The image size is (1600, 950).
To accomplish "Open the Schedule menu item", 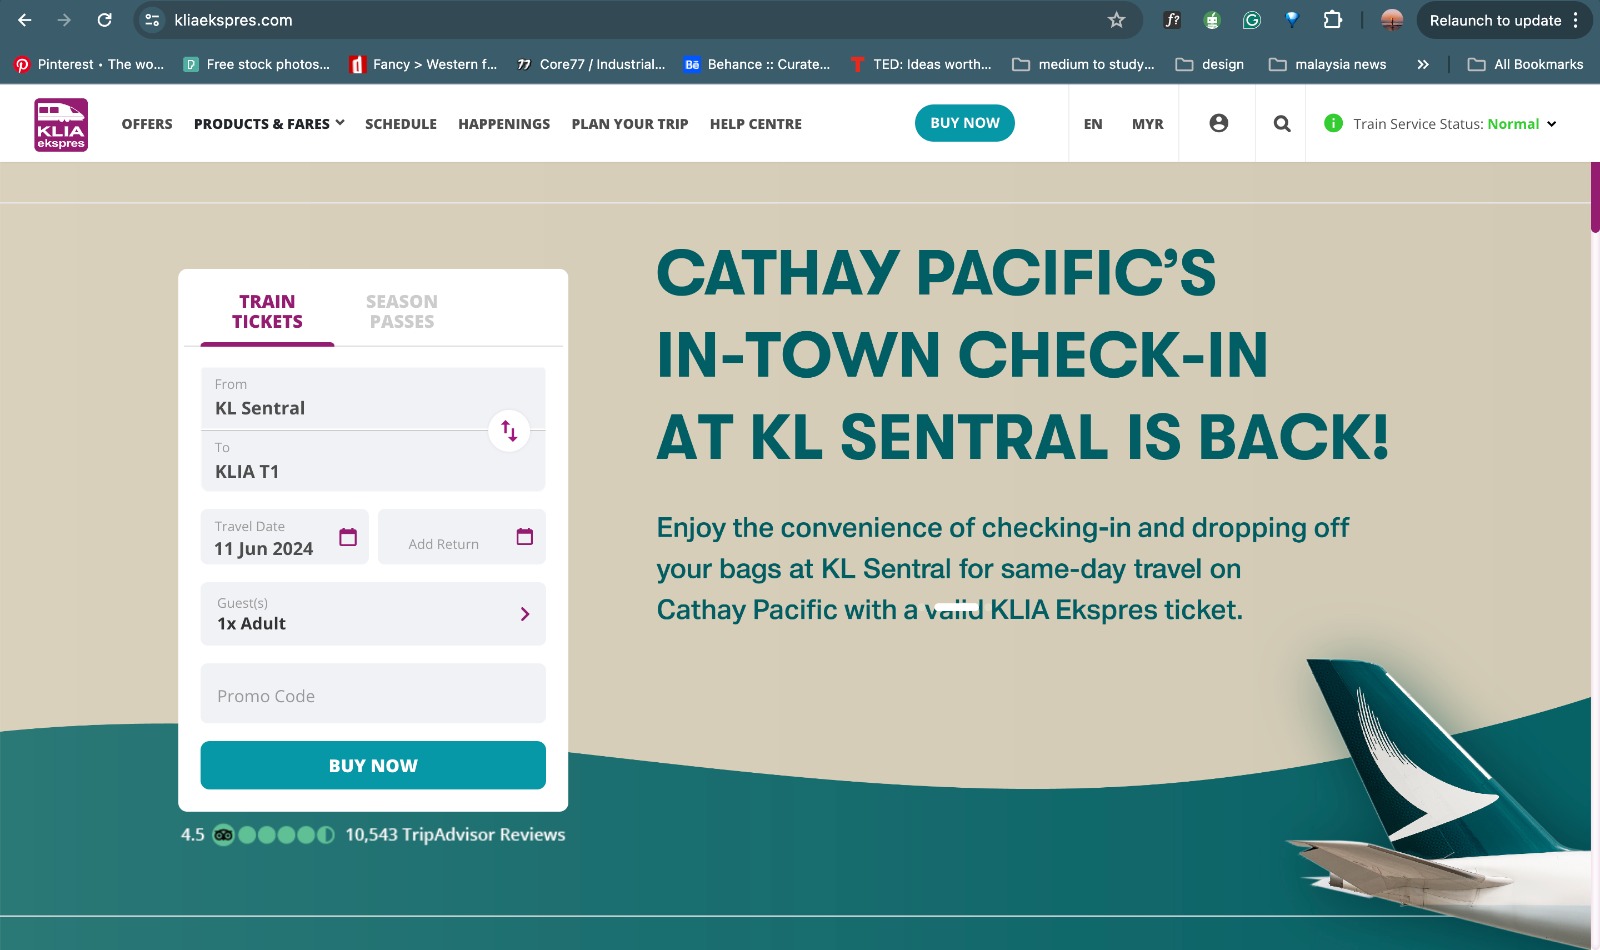I will [x=401, y=124].
